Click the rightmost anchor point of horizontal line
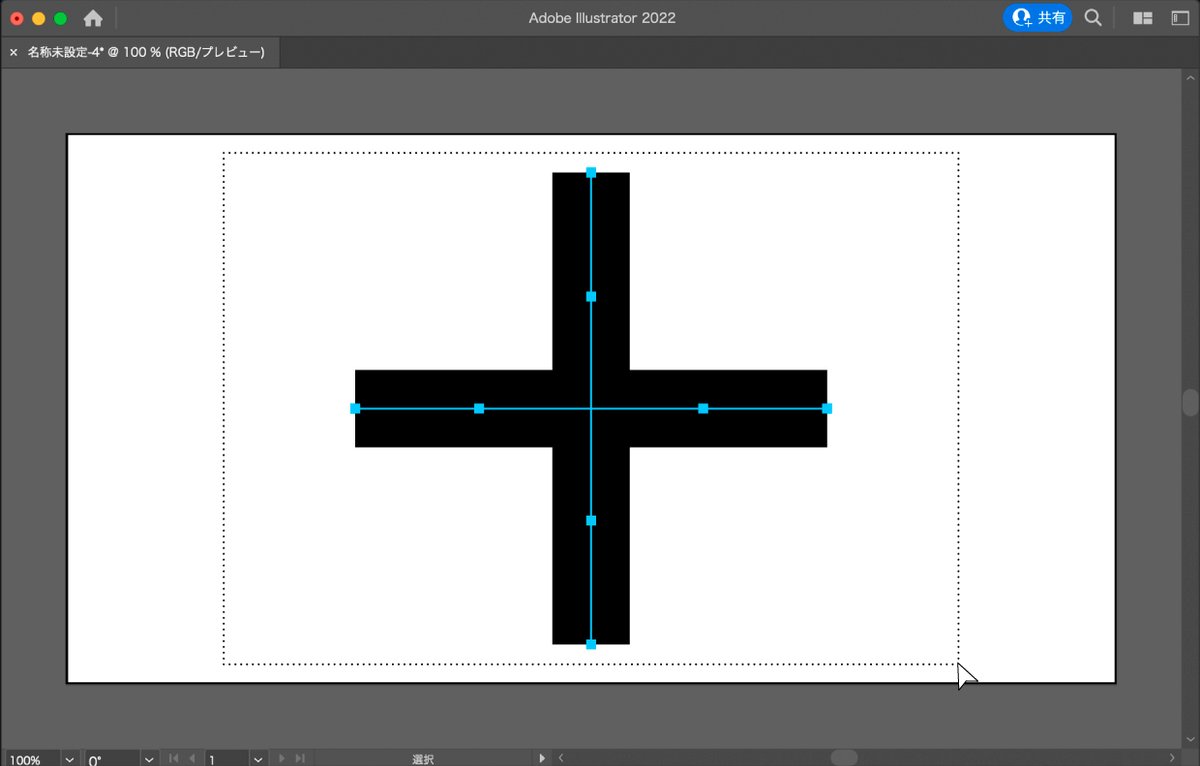The height and width of the screenshot is (766, 1200). click(827, 408)
